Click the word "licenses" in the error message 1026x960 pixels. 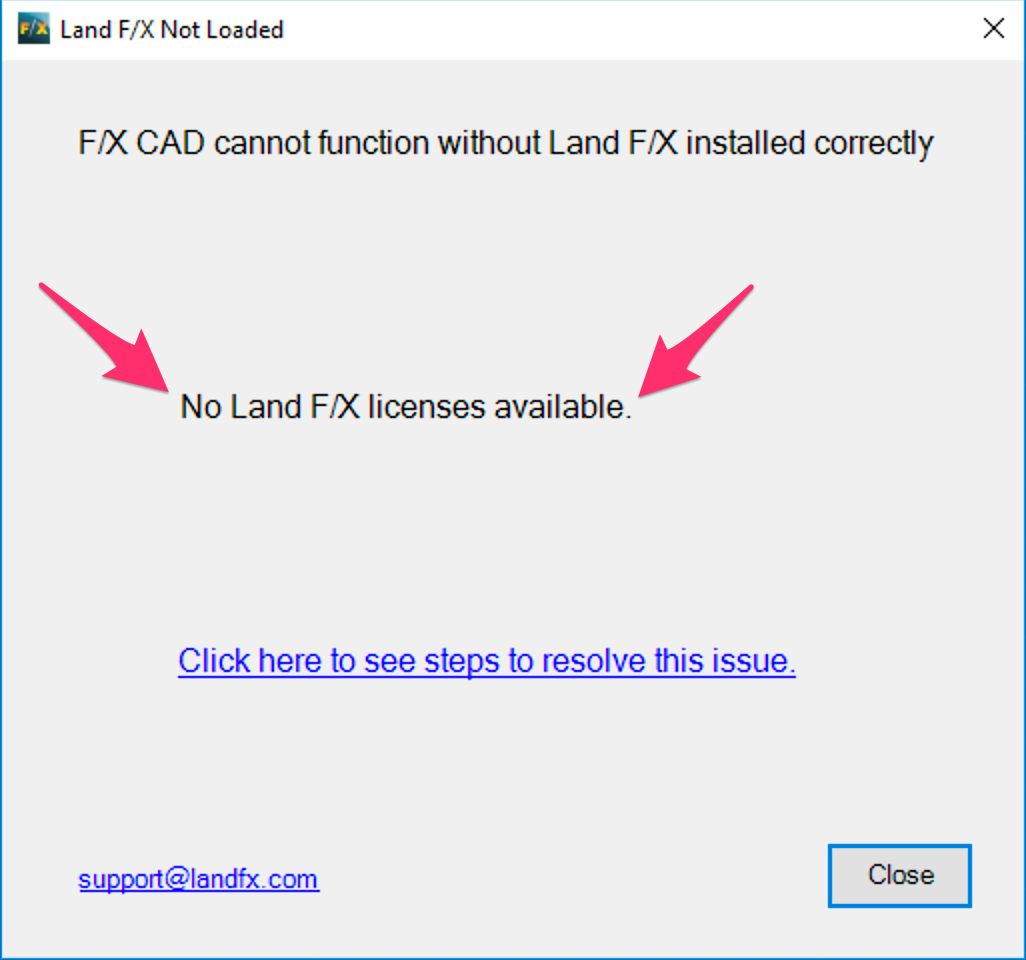tap(426, 406)
